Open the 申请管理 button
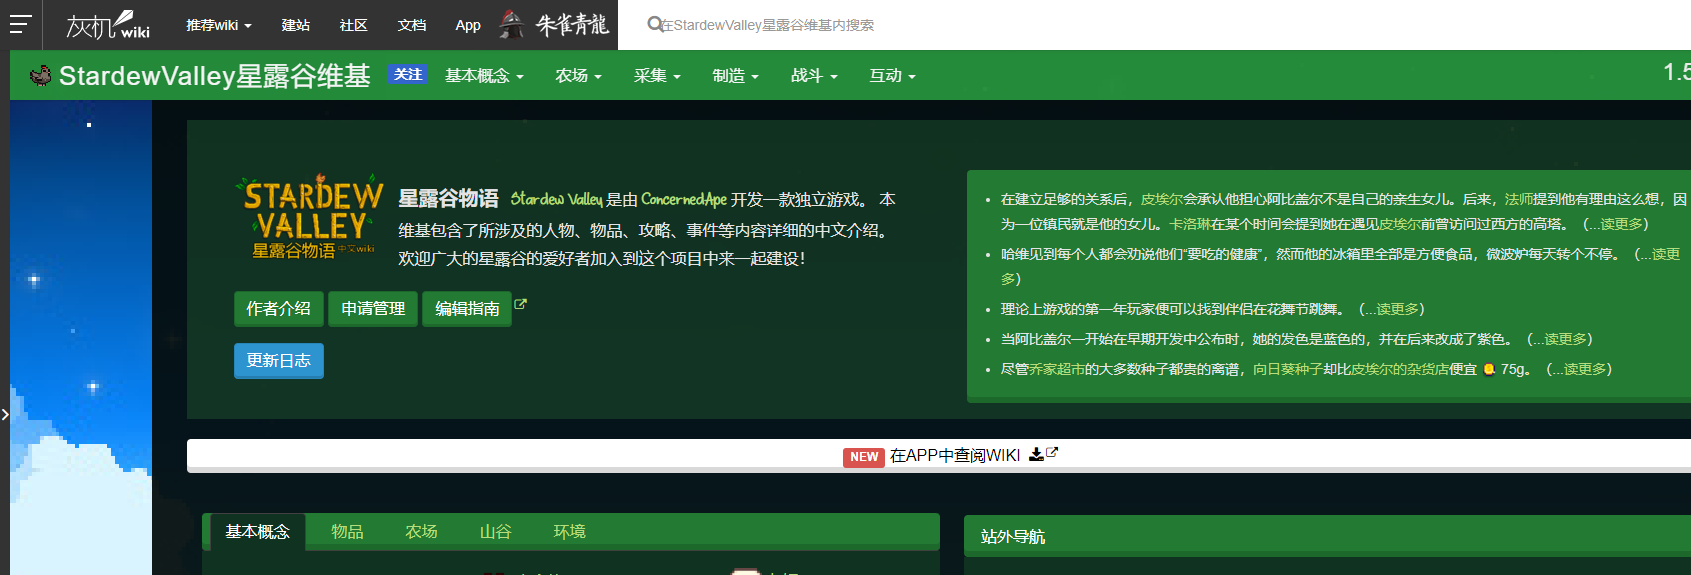 [x=373, y=309]
